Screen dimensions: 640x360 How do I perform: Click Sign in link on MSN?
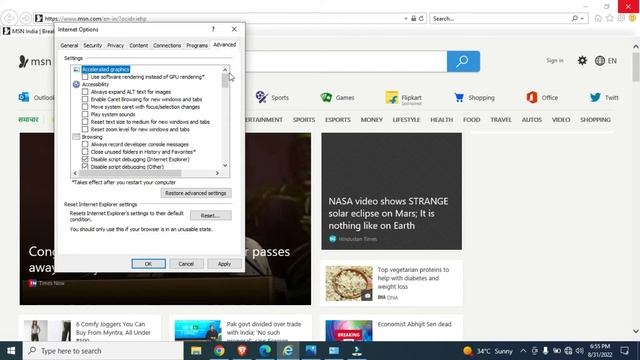(555, 60)
